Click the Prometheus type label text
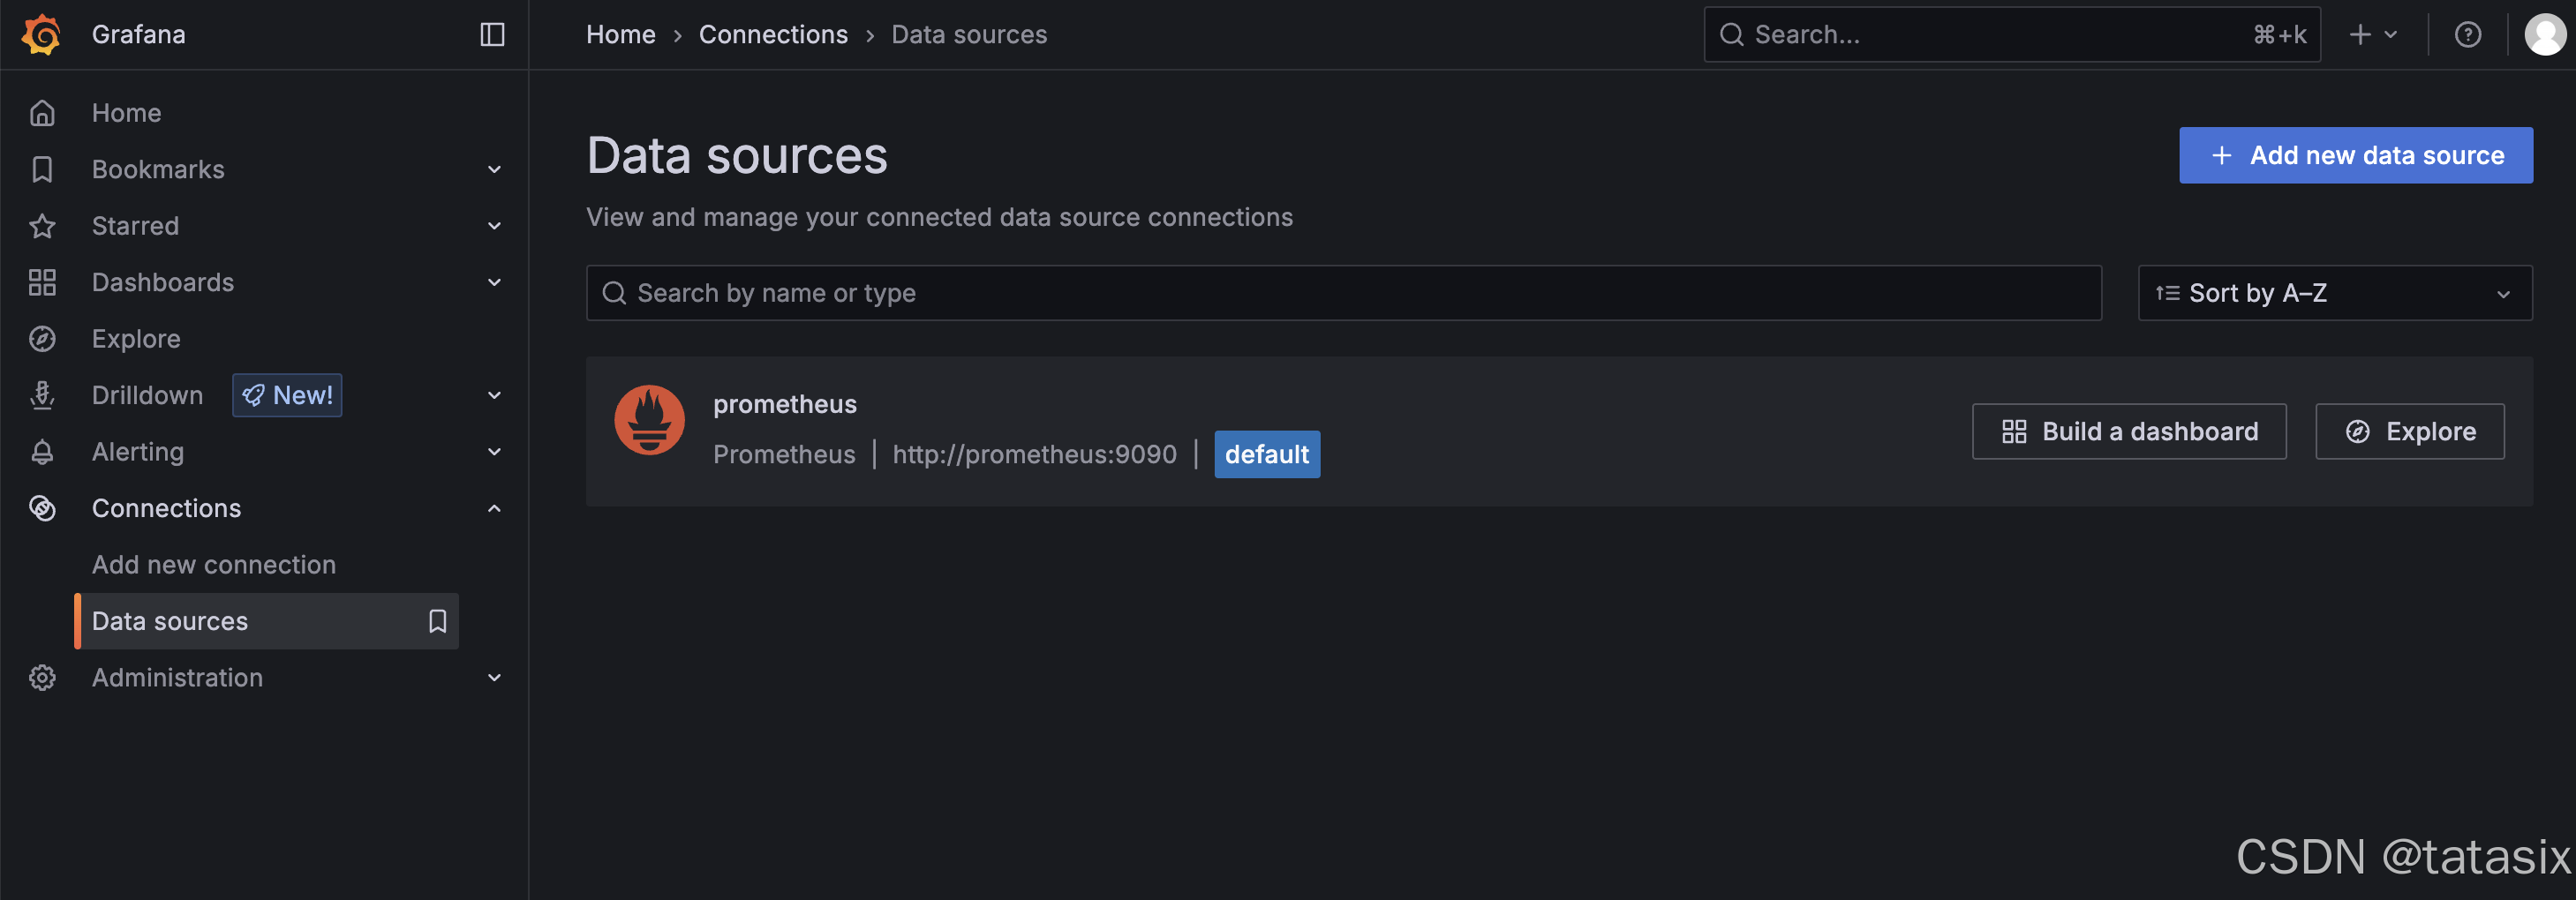 tap(783, 454)
